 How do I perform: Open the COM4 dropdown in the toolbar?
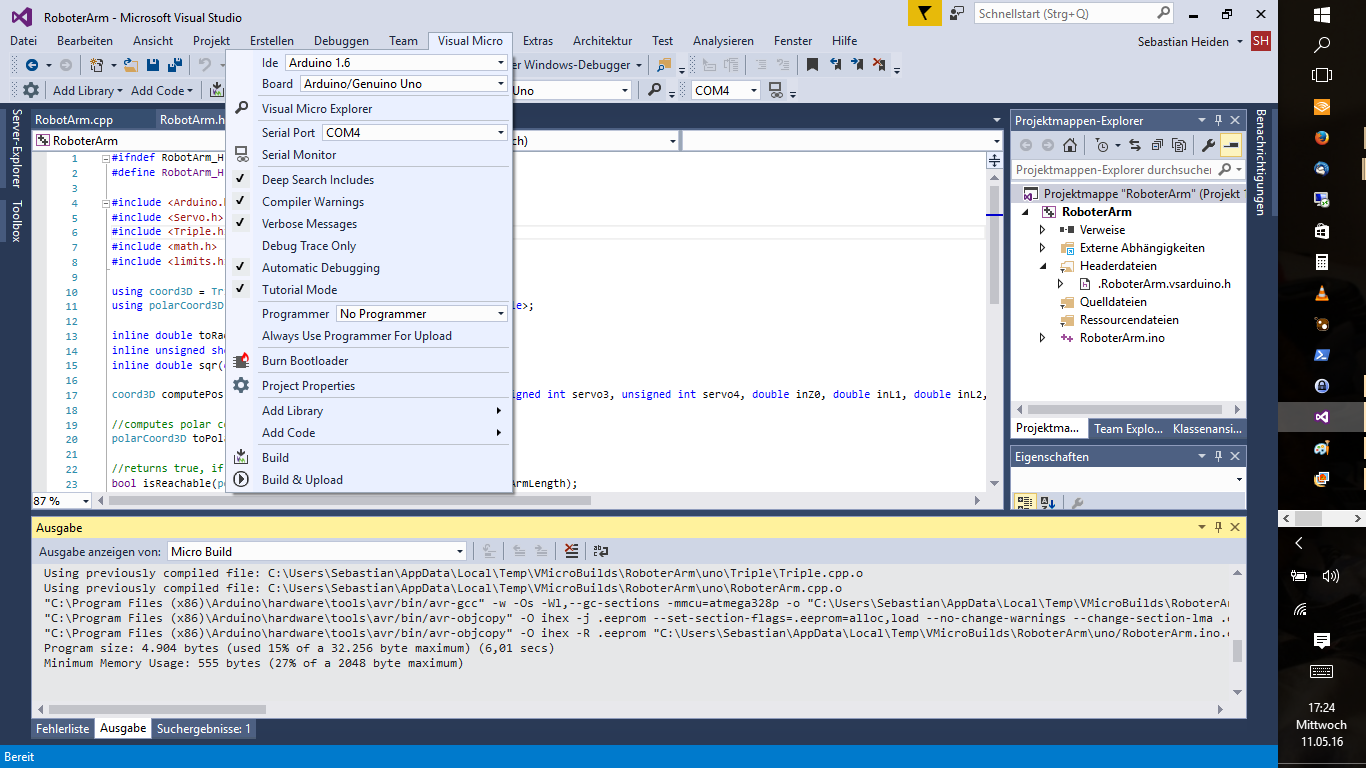pos(725,90)
